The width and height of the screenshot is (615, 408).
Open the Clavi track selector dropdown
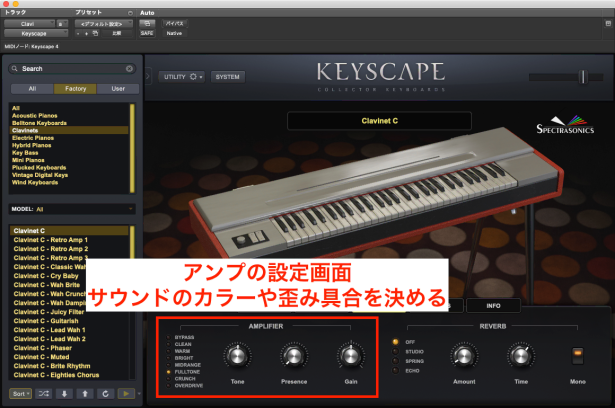coord(29,24)
